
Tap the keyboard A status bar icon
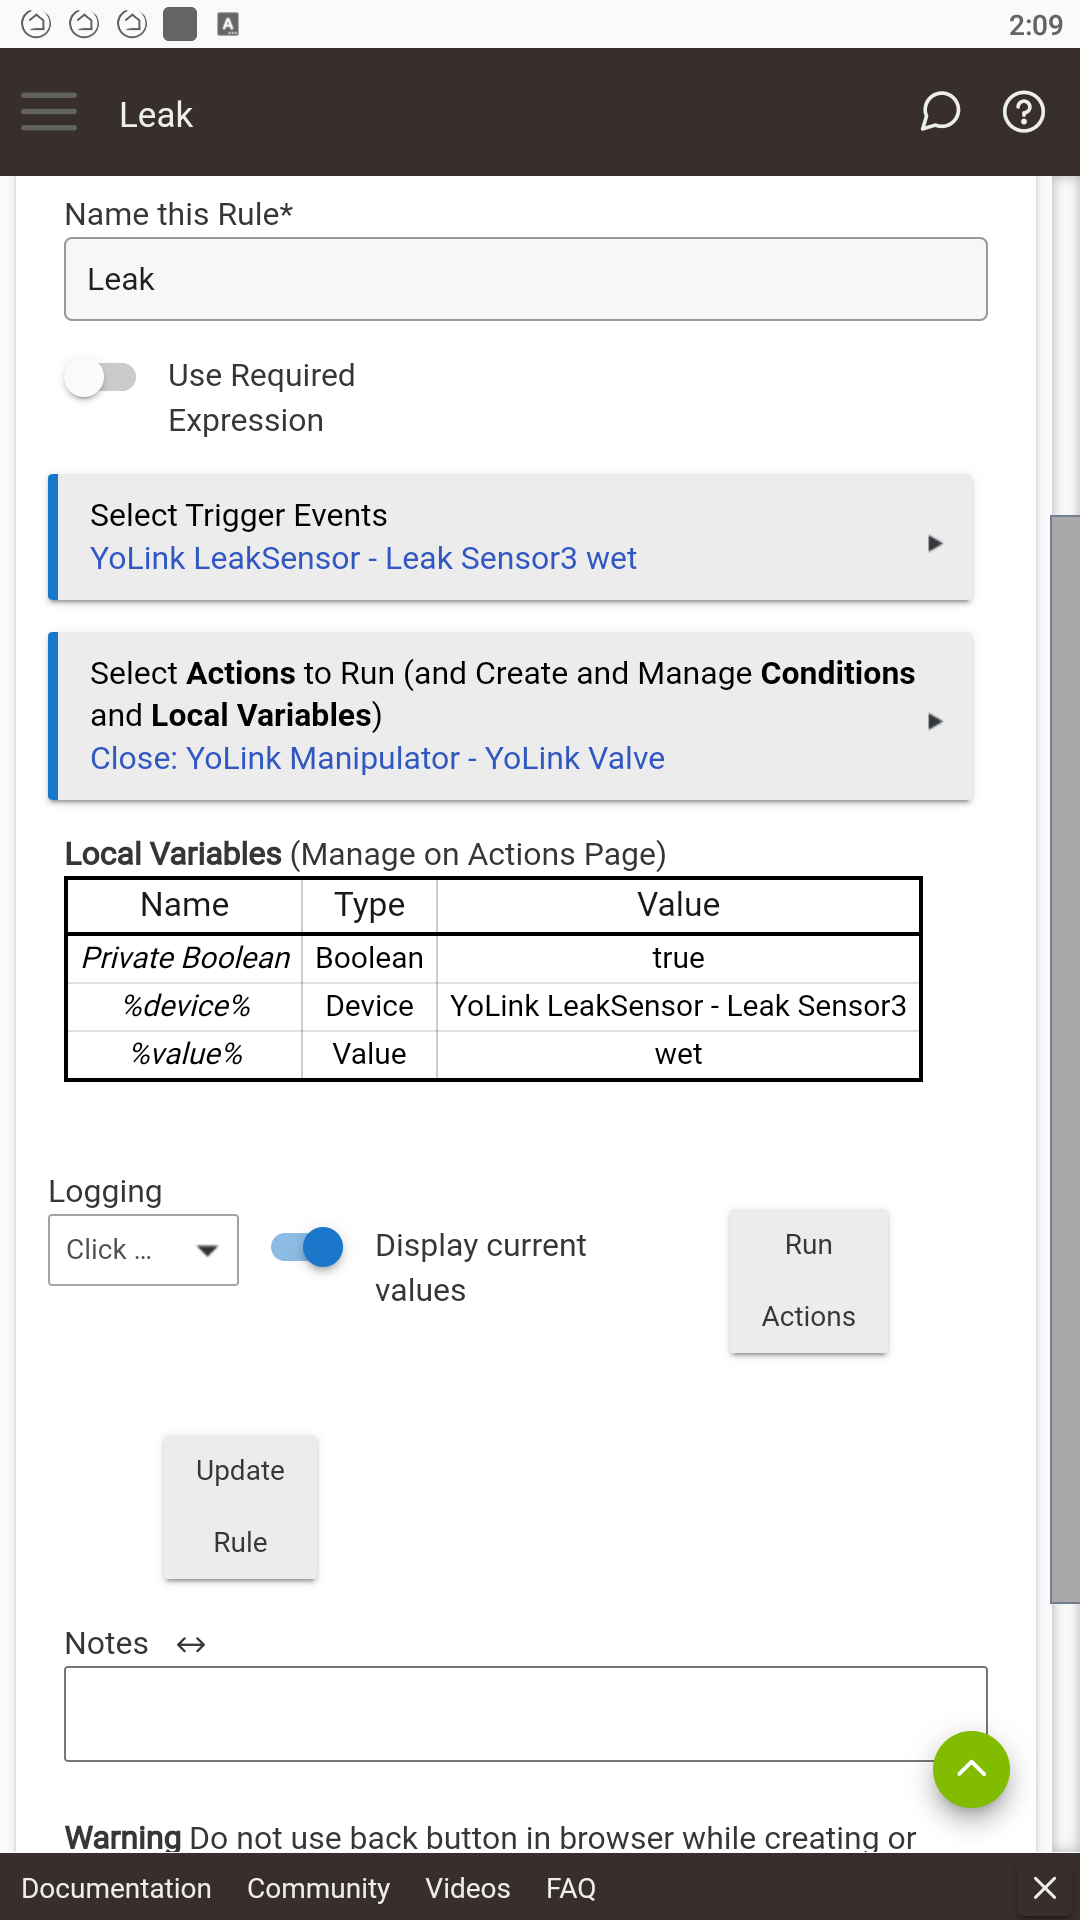pyautogui.click(x=228, y=25)
